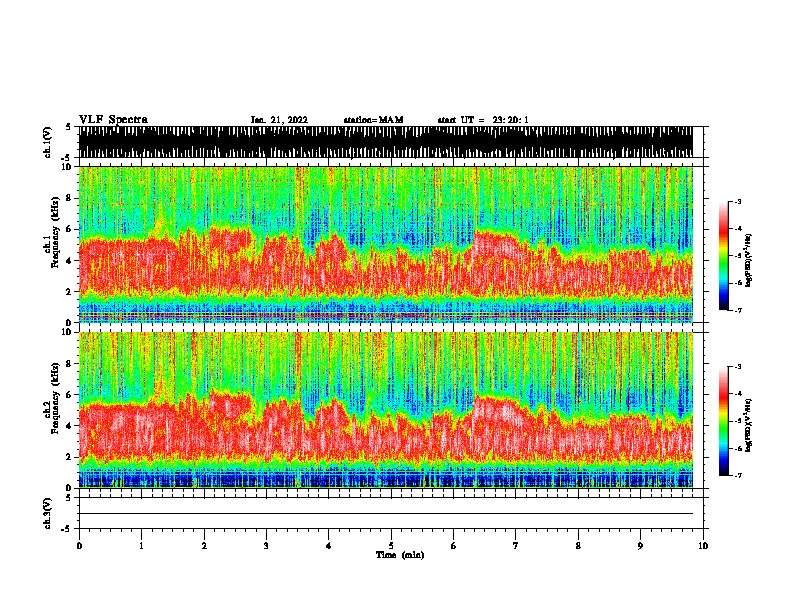Click the "9" tick label on the time axis

(640, 546)
